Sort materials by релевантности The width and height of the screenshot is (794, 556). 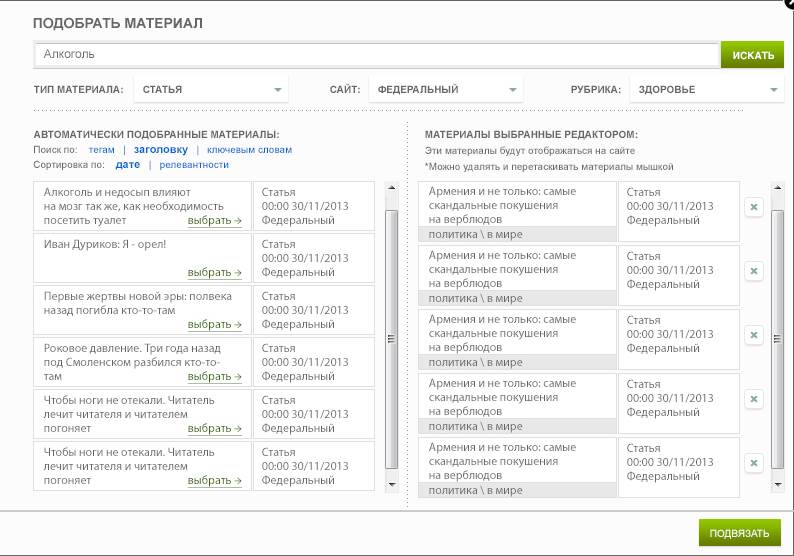pyautogui.click(x=193, y=165)
